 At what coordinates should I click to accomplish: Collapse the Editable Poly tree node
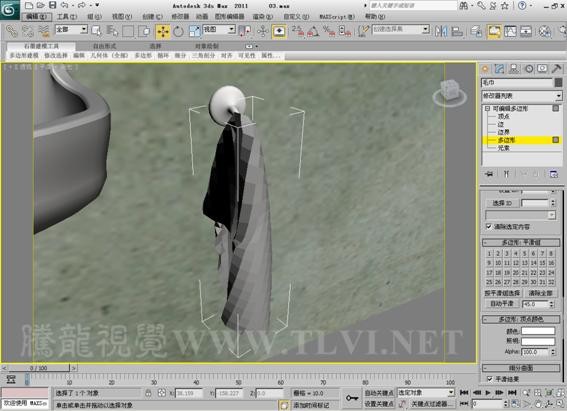coord(487,108)
